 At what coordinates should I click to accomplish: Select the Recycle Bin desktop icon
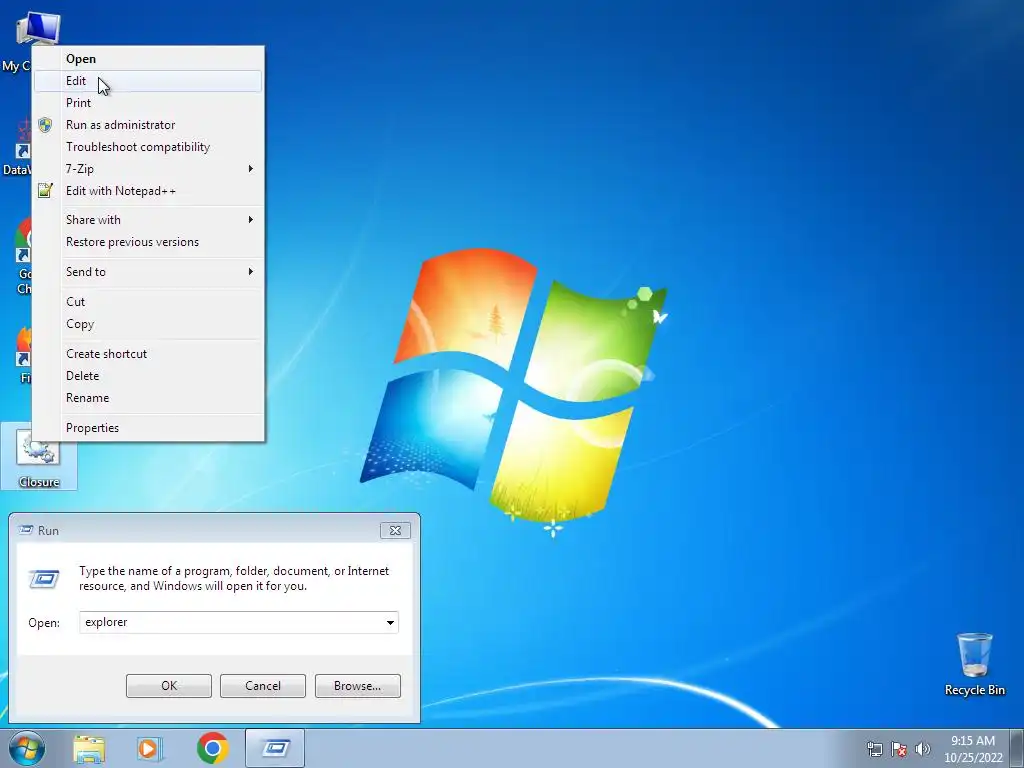pos(974,664)
